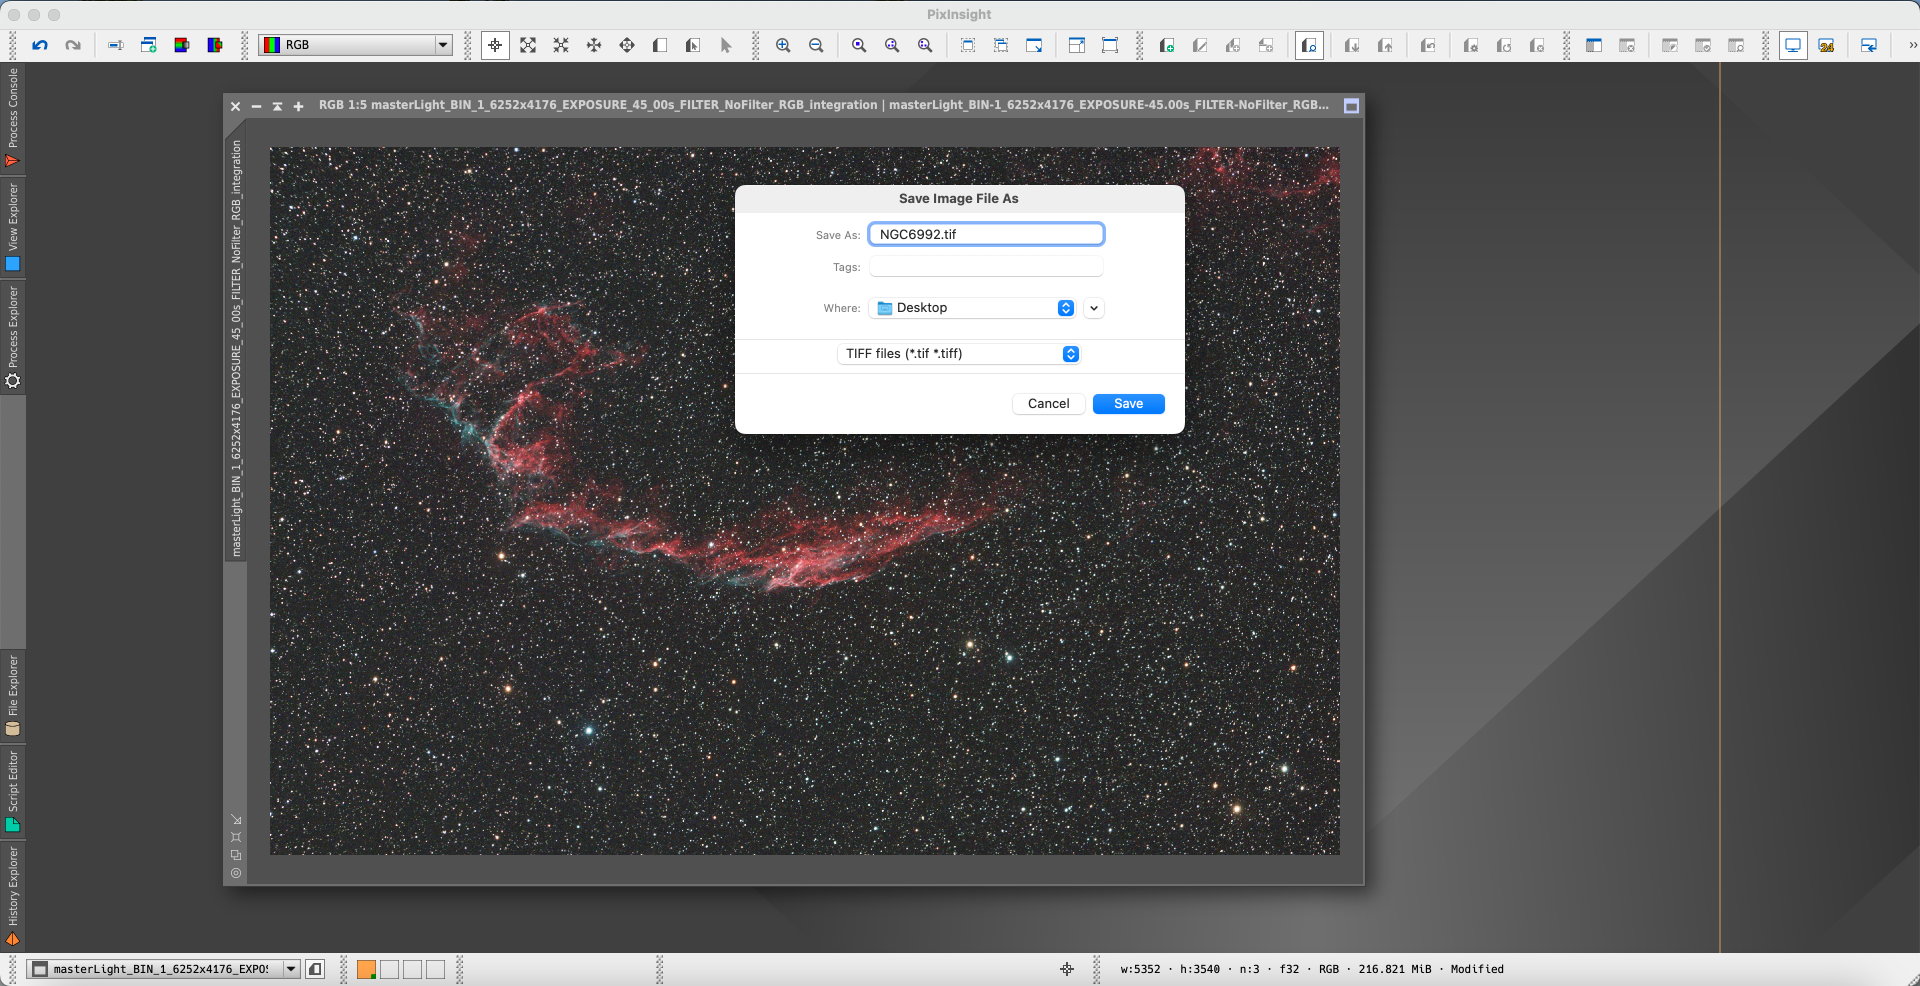Select the center/scroll crosshair tool
Screen dimensions: 1920x986
[627, 45]
